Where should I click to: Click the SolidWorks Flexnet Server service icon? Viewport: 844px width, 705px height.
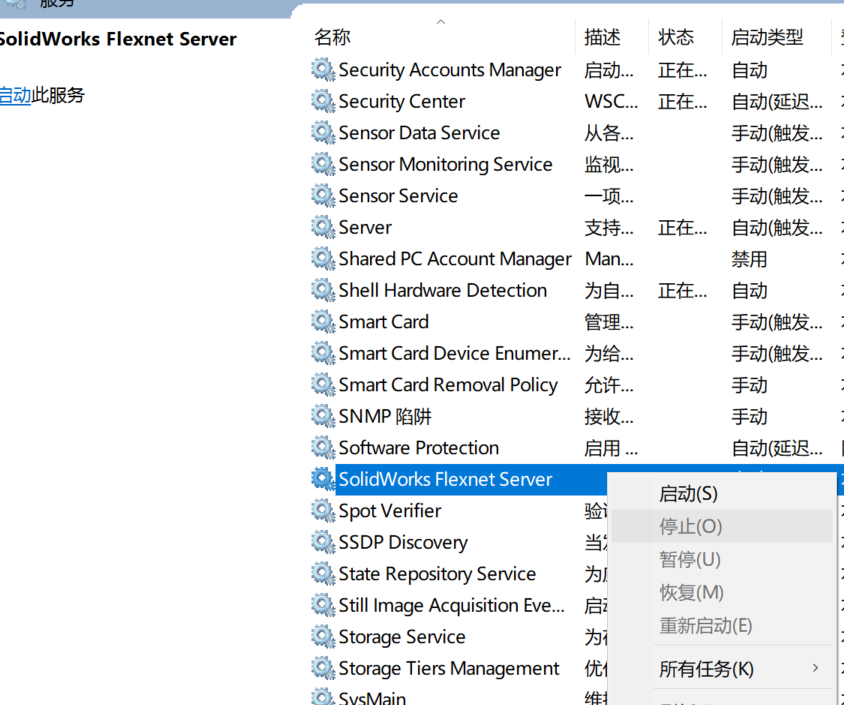click(x=323, y=479)
